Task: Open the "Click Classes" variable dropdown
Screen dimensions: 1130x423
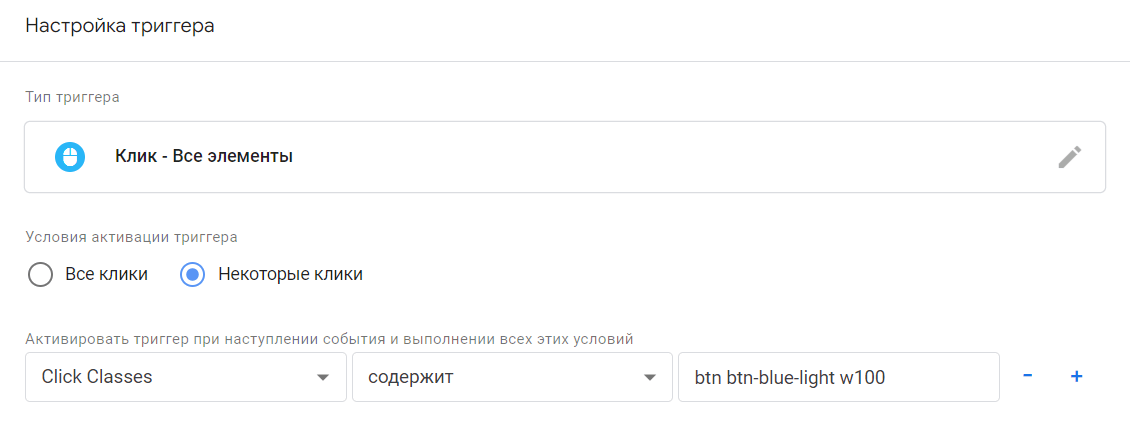Action: click(170, 377)
